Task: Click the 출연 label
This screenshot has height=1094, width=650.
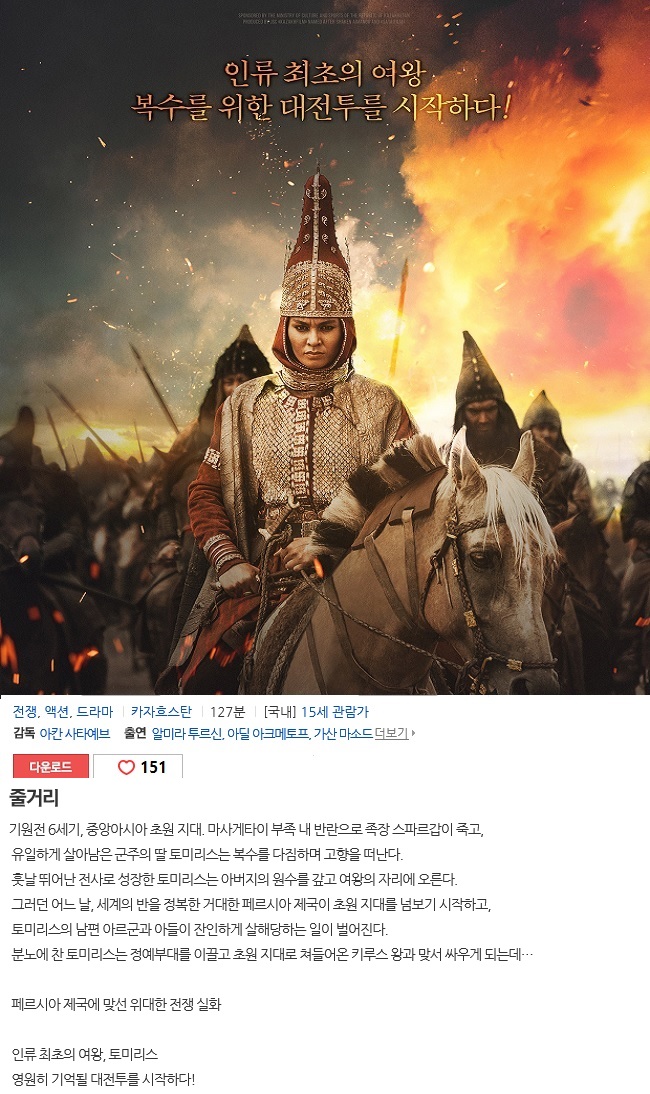Action: click(135, 733)
